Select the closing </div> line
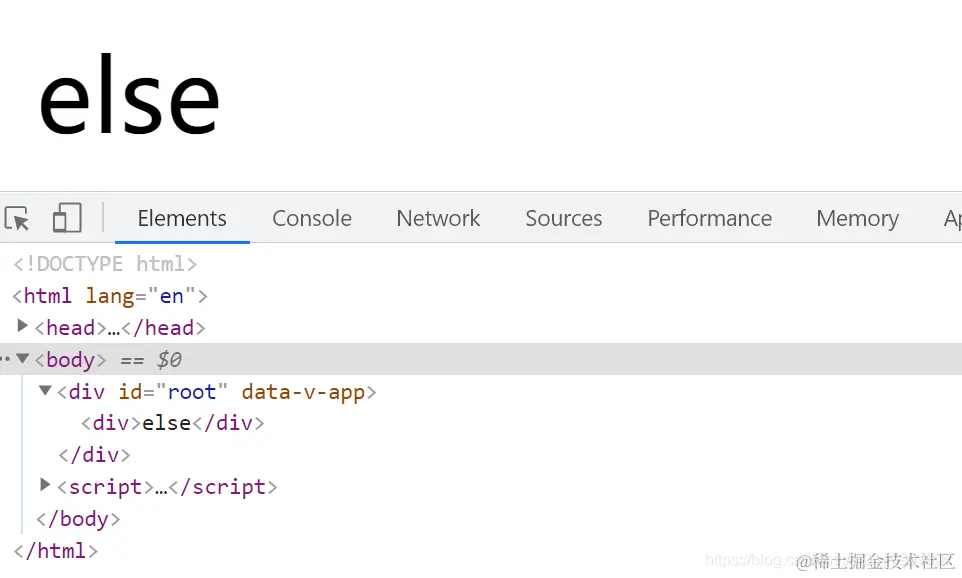The image size is (962, 578). click(x=94, y=455)
